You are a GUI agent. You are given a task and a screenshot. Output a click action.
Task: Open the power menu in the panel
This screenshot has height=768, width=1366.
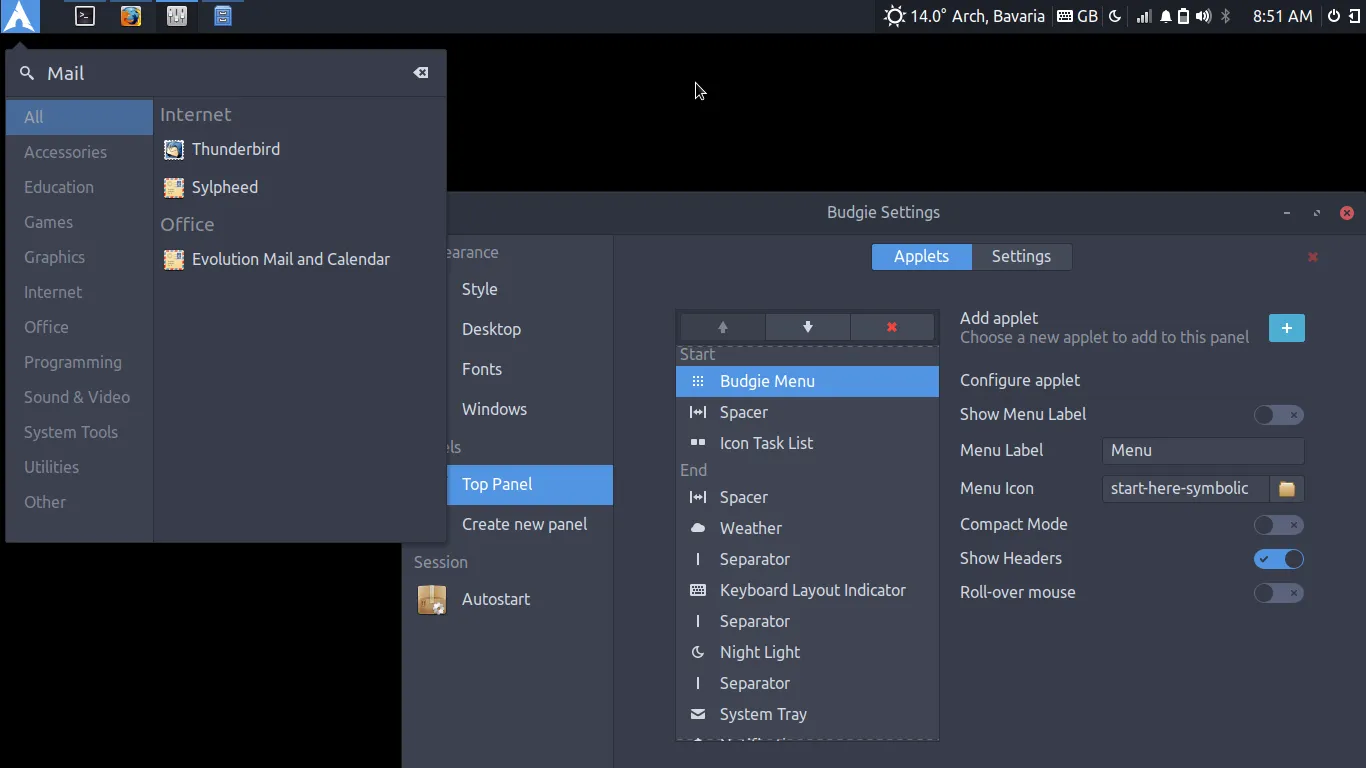(1333, 16)
